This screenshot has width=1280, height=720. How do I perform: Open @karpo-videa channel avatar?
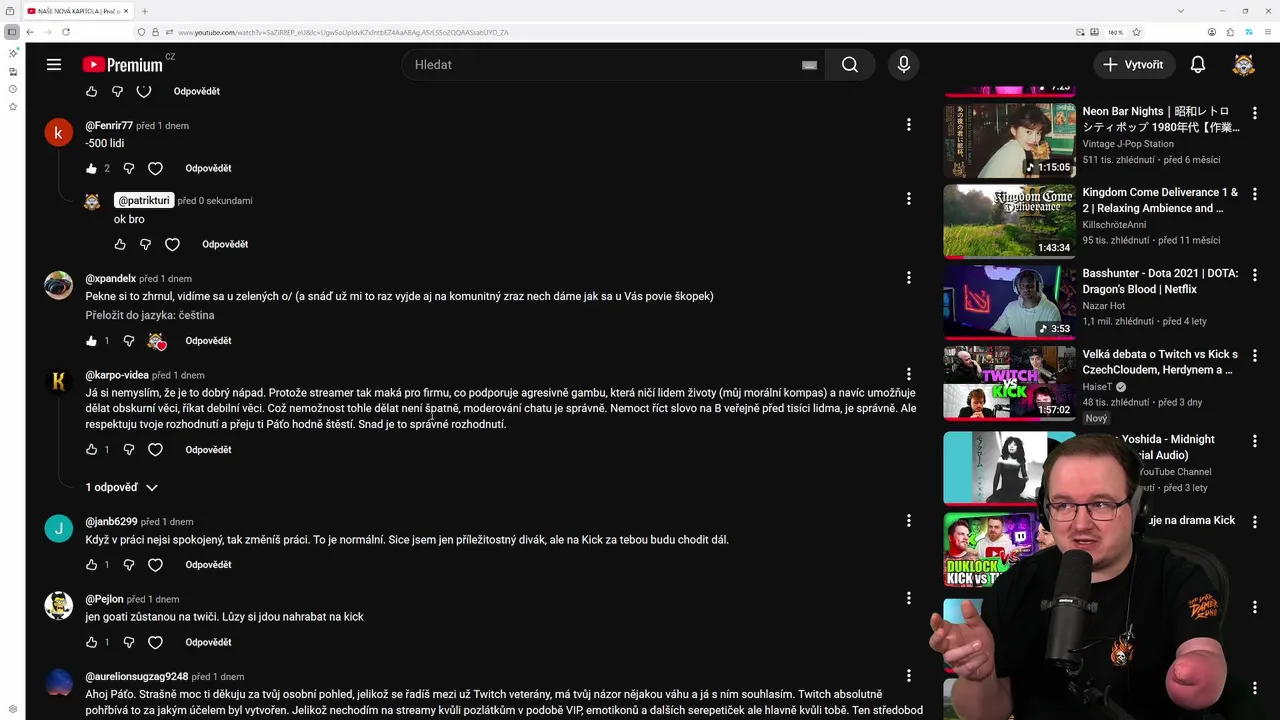pyautogui.click(x=59, y=382)
